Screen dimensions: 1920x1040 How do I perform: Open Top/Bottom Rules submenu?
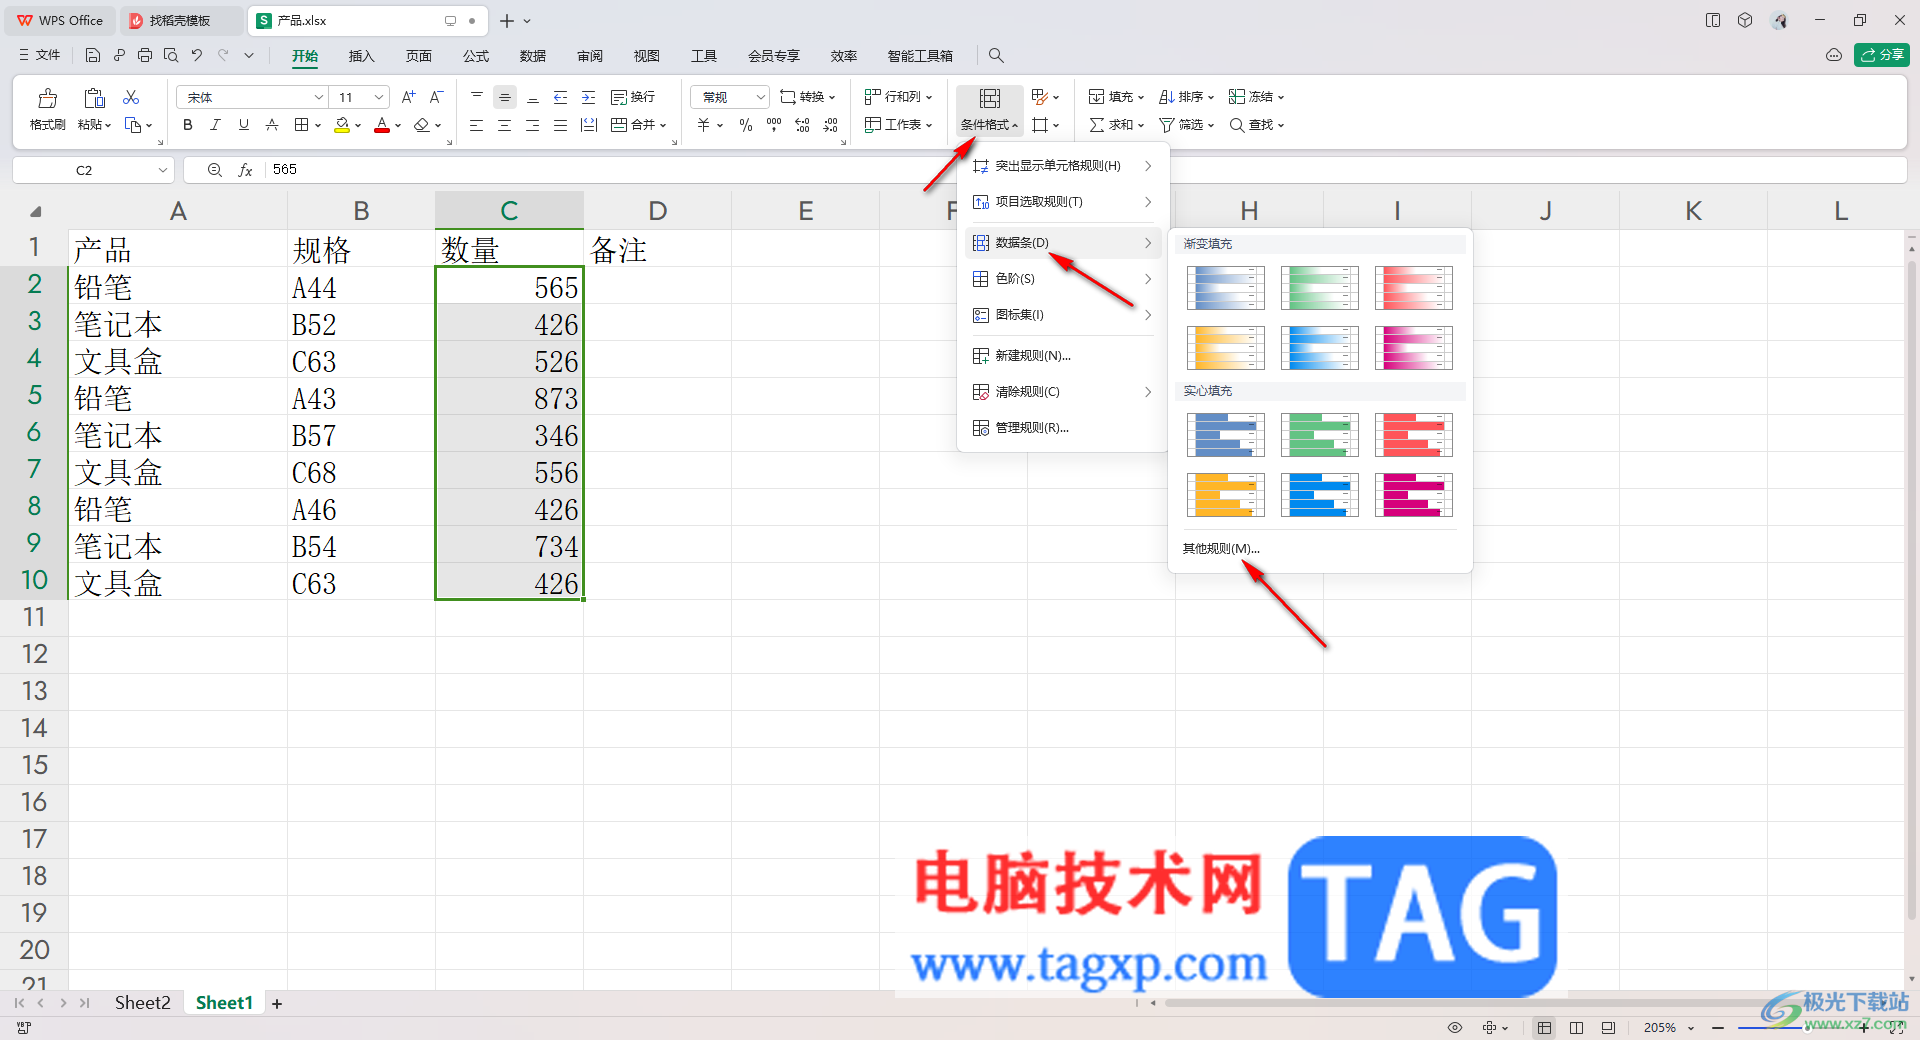pos(1062,202)
